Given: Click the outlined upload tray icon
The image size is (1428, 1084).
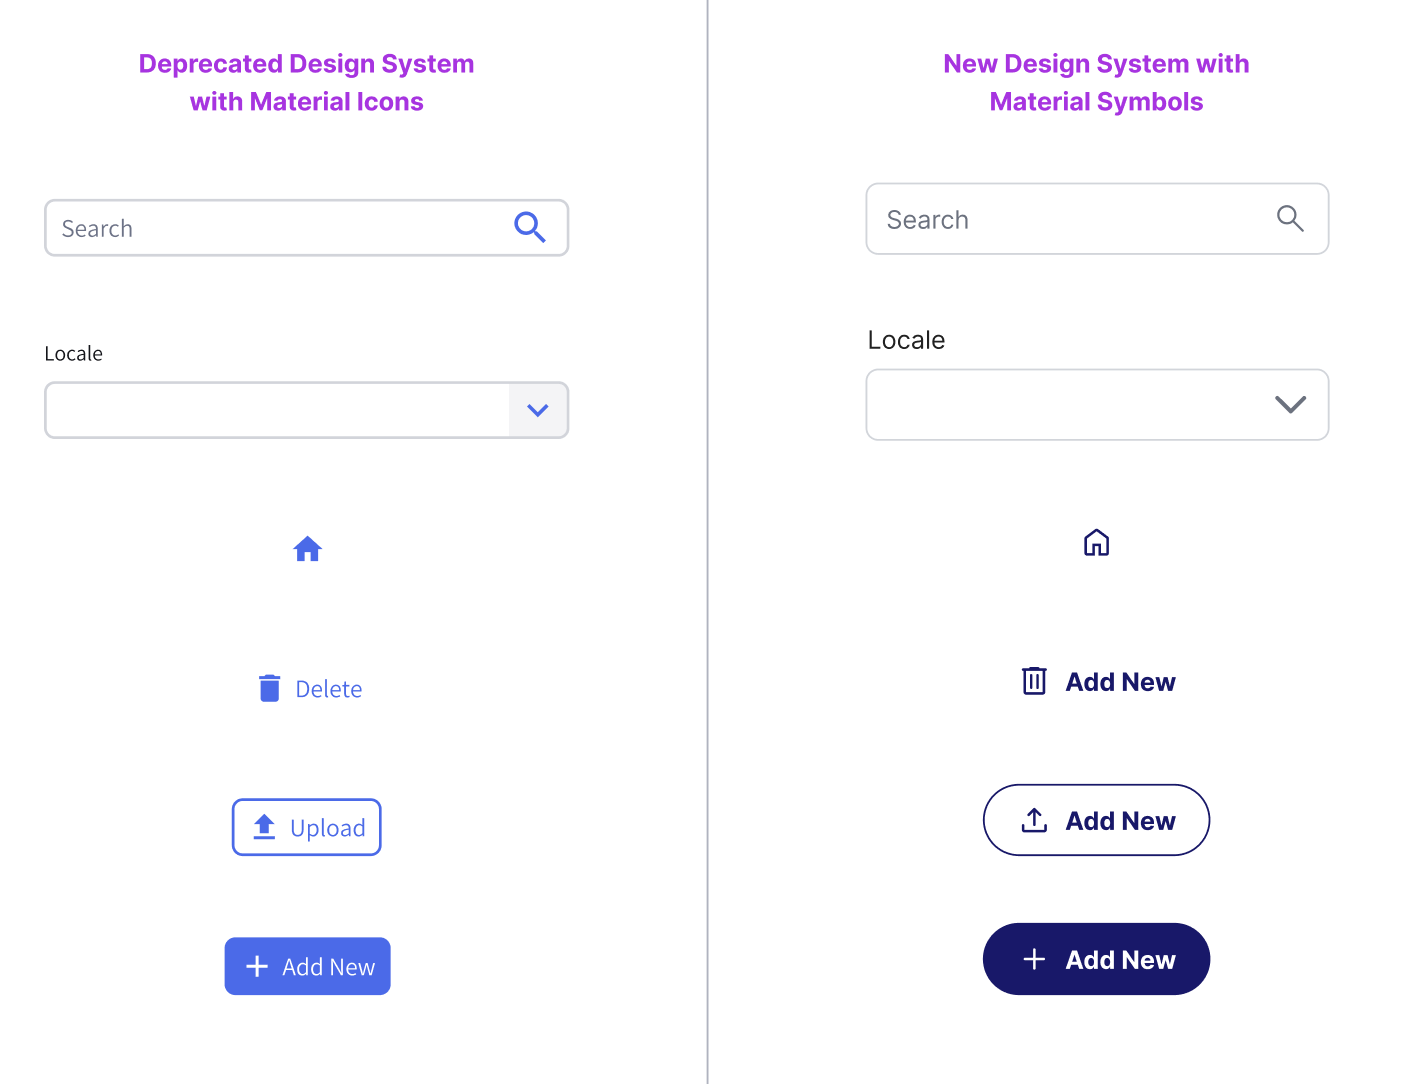Looking at the screenshot, I should tap(1034, 821).
